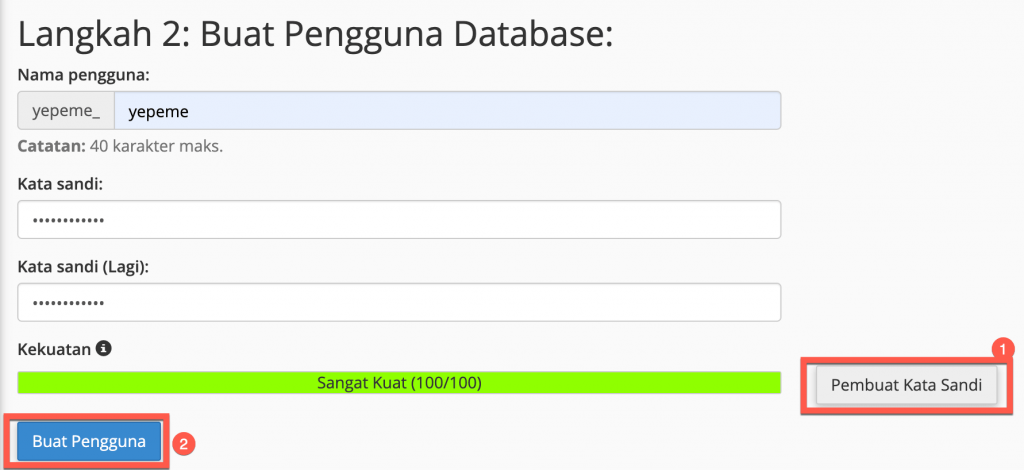
Task: Click the yepeme_ prefix box
Action: pyautogui.click(x=66, y=111)
